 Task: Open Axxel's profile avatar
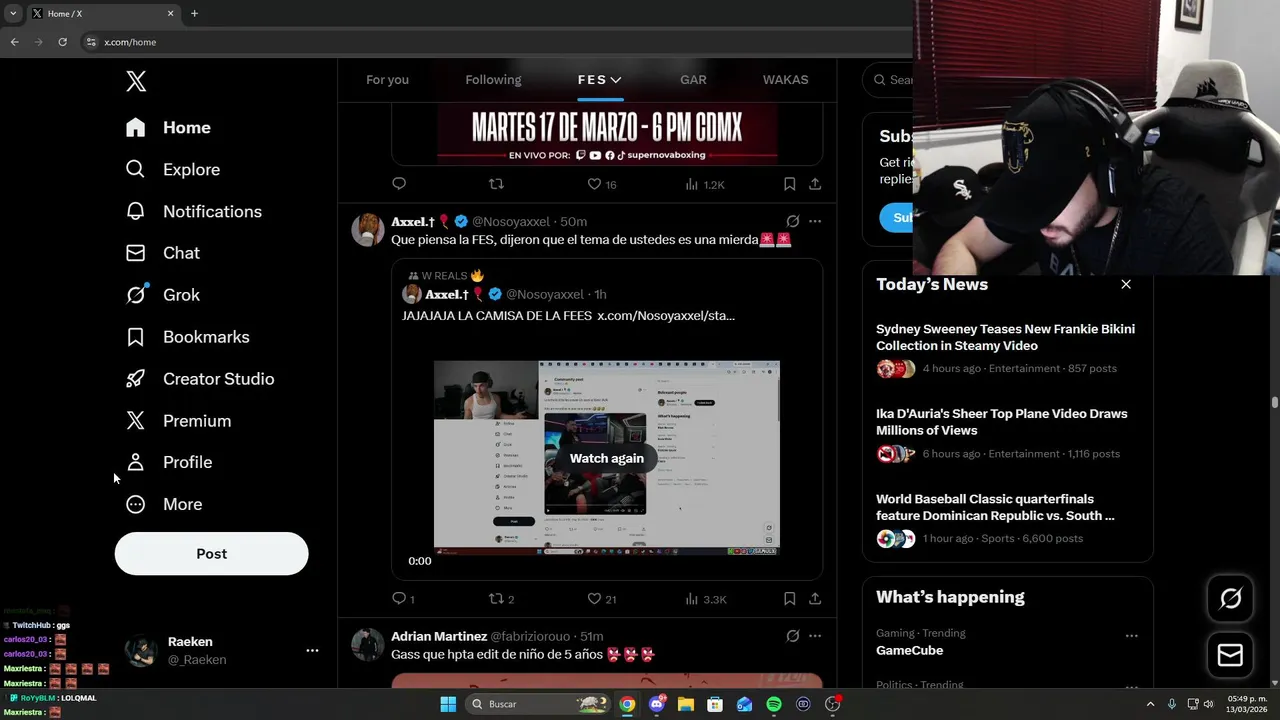coord(368,230)
